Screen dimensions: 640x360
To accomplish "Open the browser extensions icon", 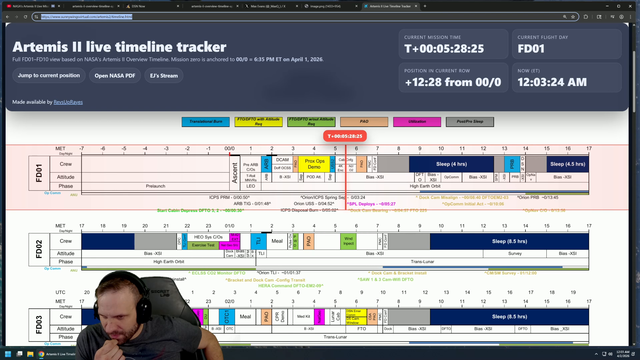I will tap(586, 17).
